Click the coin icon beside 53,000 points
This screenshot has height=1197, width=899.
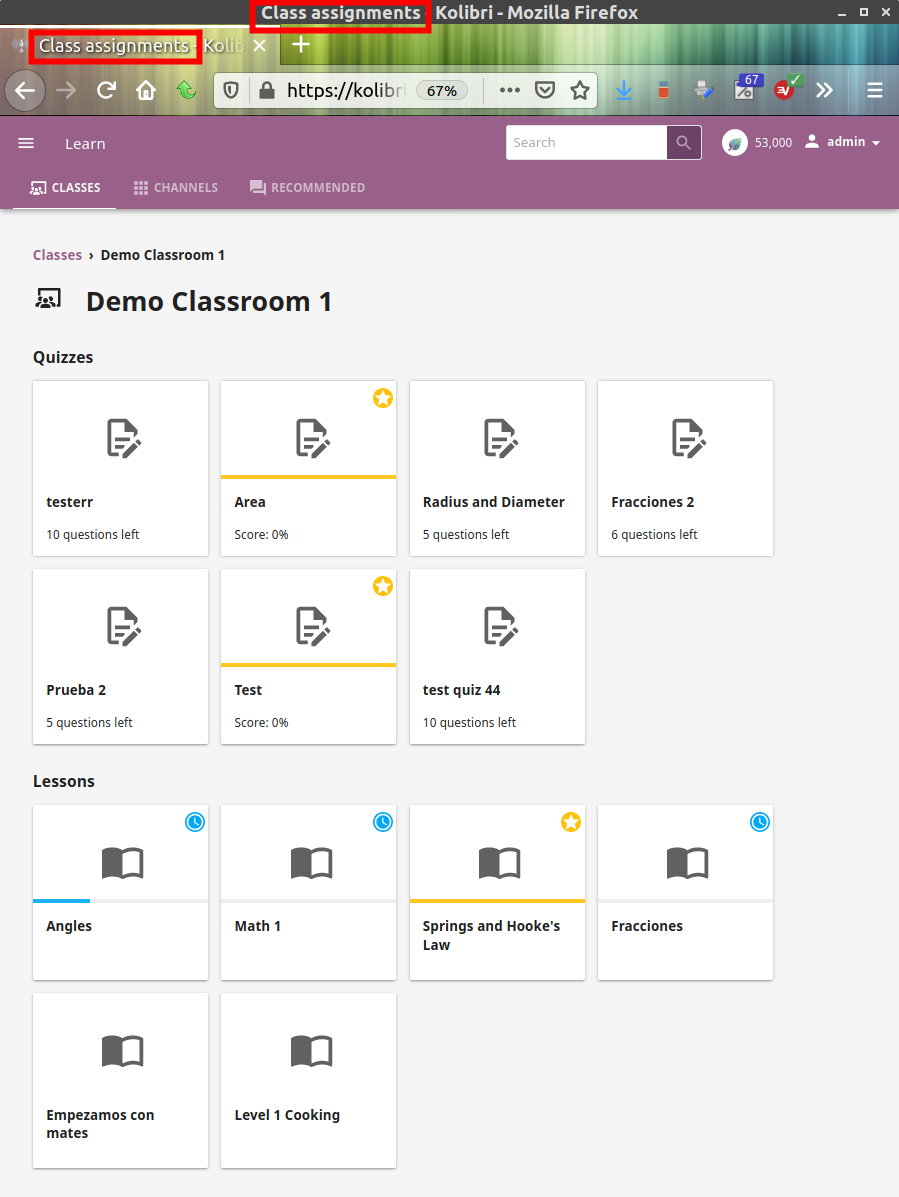[734, 142]
